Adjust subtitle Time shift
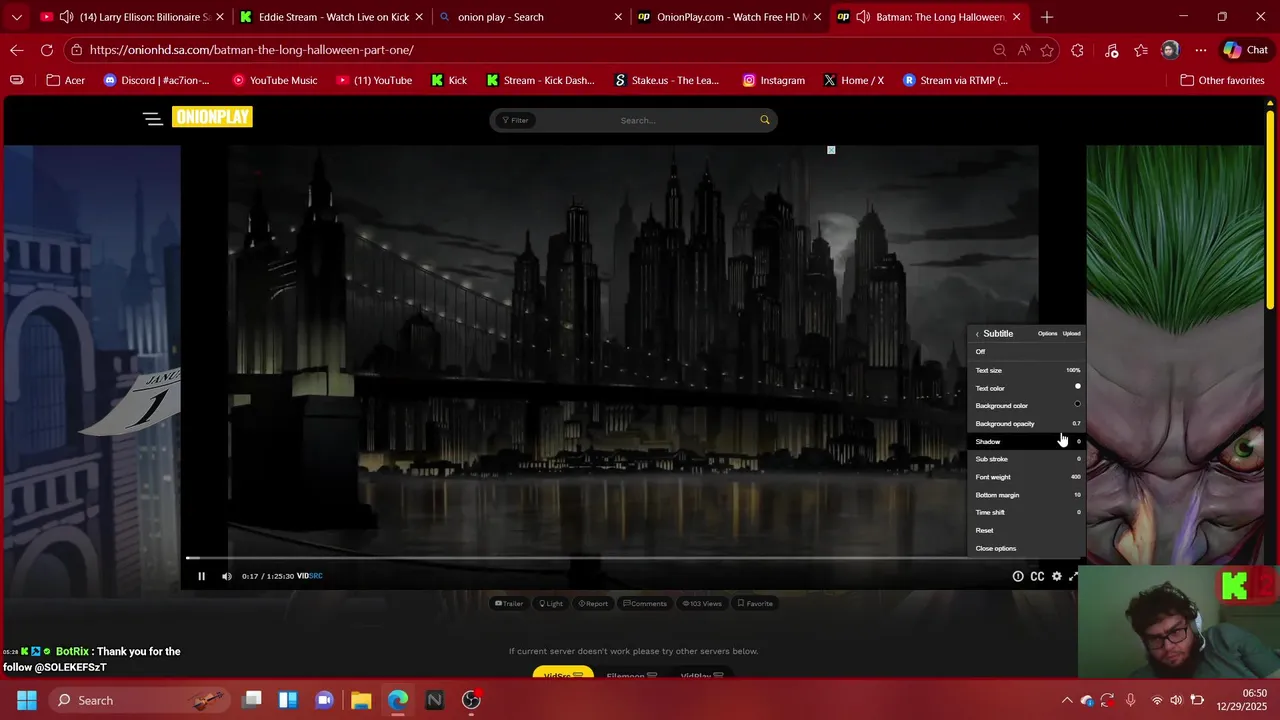Image resolution: width=1280 pixels, height=720 pixels. click(x=1027, y=512)
